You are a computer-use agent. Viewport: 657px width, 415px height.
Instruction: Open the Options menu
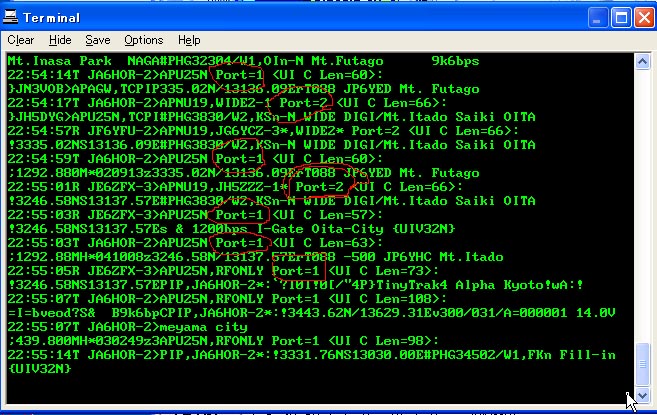(x=144, y=40)
